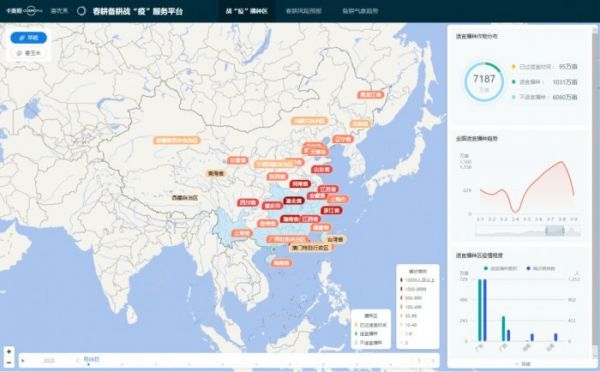The height and width of the screenshot is (372, 600).
Task: Zoom out the map with the minus button
Action: (x=9, y=362)
